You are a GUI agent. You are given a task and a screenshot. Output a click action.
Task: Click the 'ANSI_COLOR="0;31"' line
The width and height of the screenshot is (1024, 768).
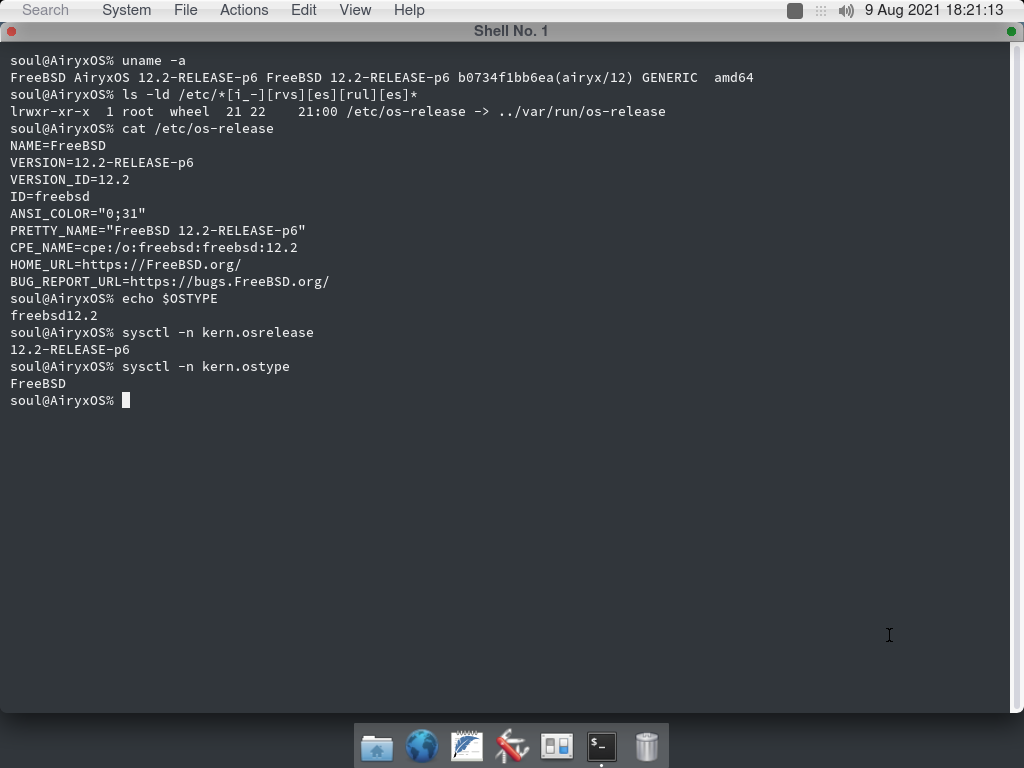78,214
